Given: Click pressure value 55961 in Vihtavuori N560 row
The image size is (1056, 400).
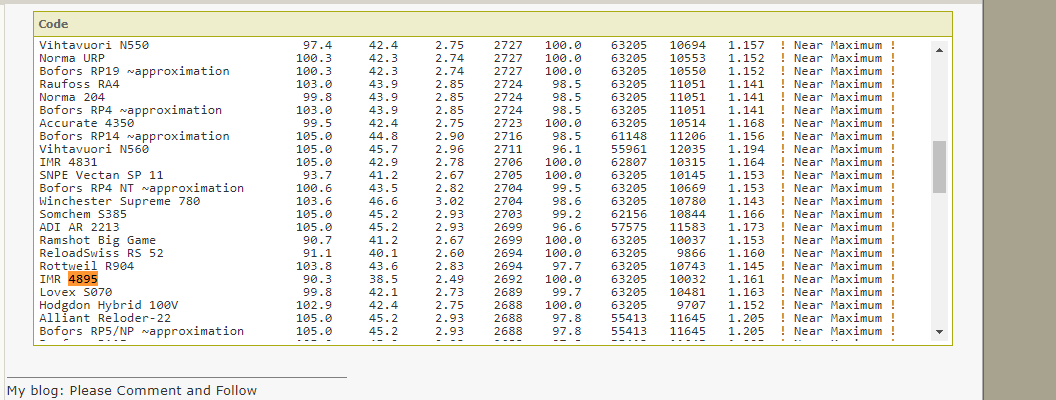Looking at the screenshot, I should tap(629, 149).
